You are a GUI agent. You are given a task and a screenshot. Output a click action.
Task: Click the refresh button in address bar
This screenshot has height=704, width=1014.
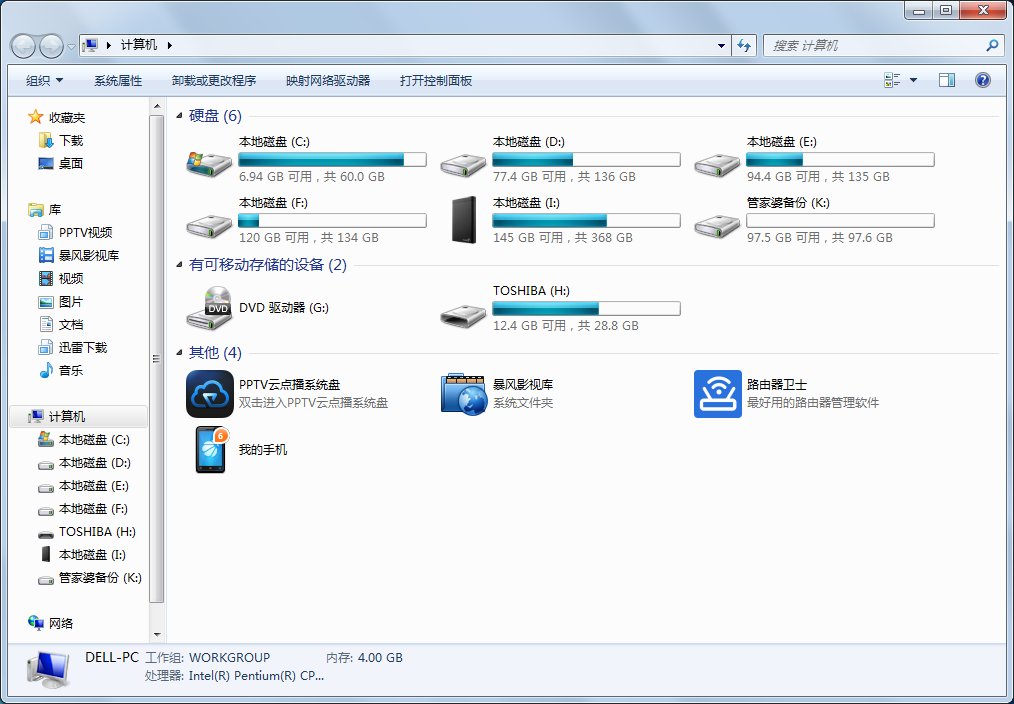pos(745,46)
